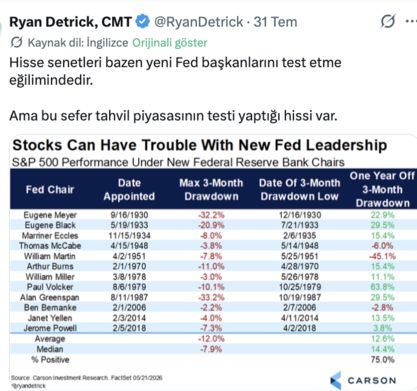Image resolution: width=417 pixels, height=391 pixels.
Task: Click the "Max 3-Month Drawdown" column header
Action: [211, 189]
